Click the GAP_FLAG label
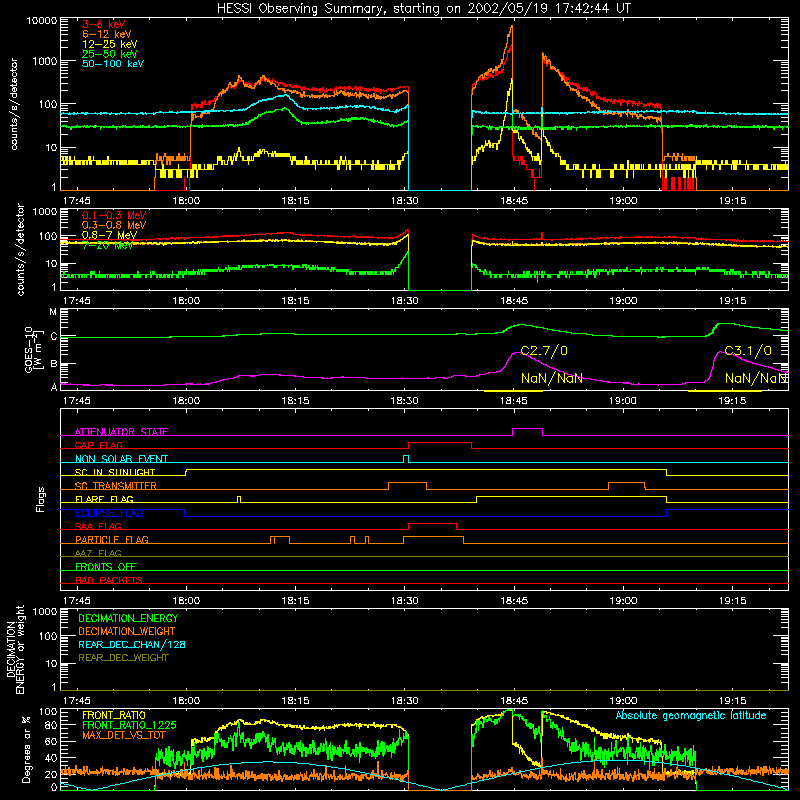The height and width of the screenshot is (800, 800). click(x=98, y=445)
